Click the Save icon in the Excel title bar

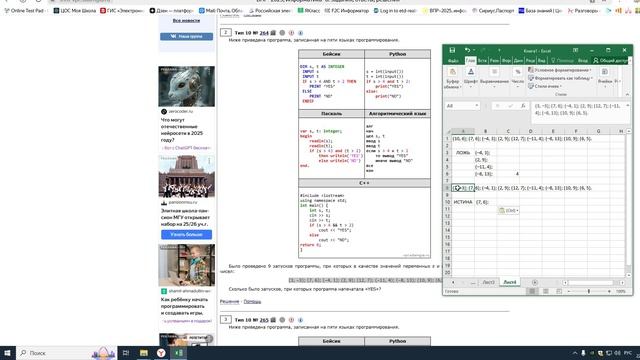(452, 50)
